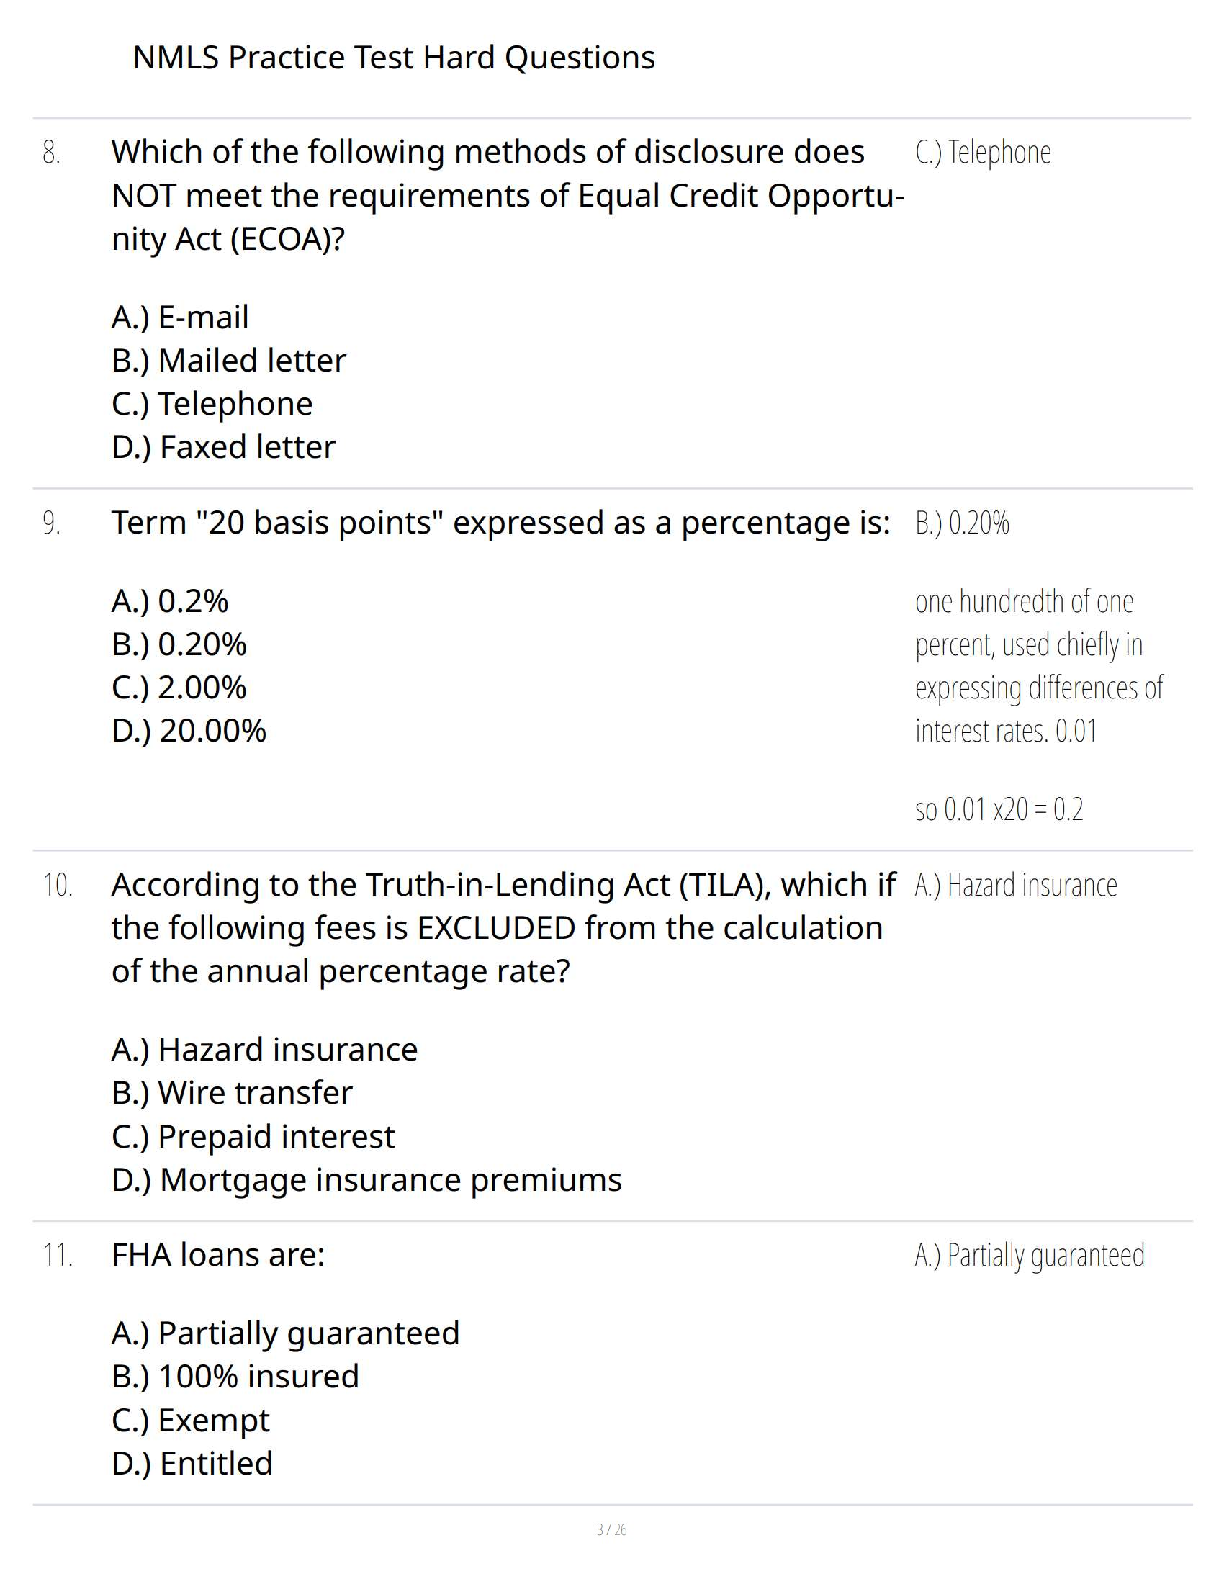Choose the 'B.) 100% insured' option

(x=235, y=1377)
